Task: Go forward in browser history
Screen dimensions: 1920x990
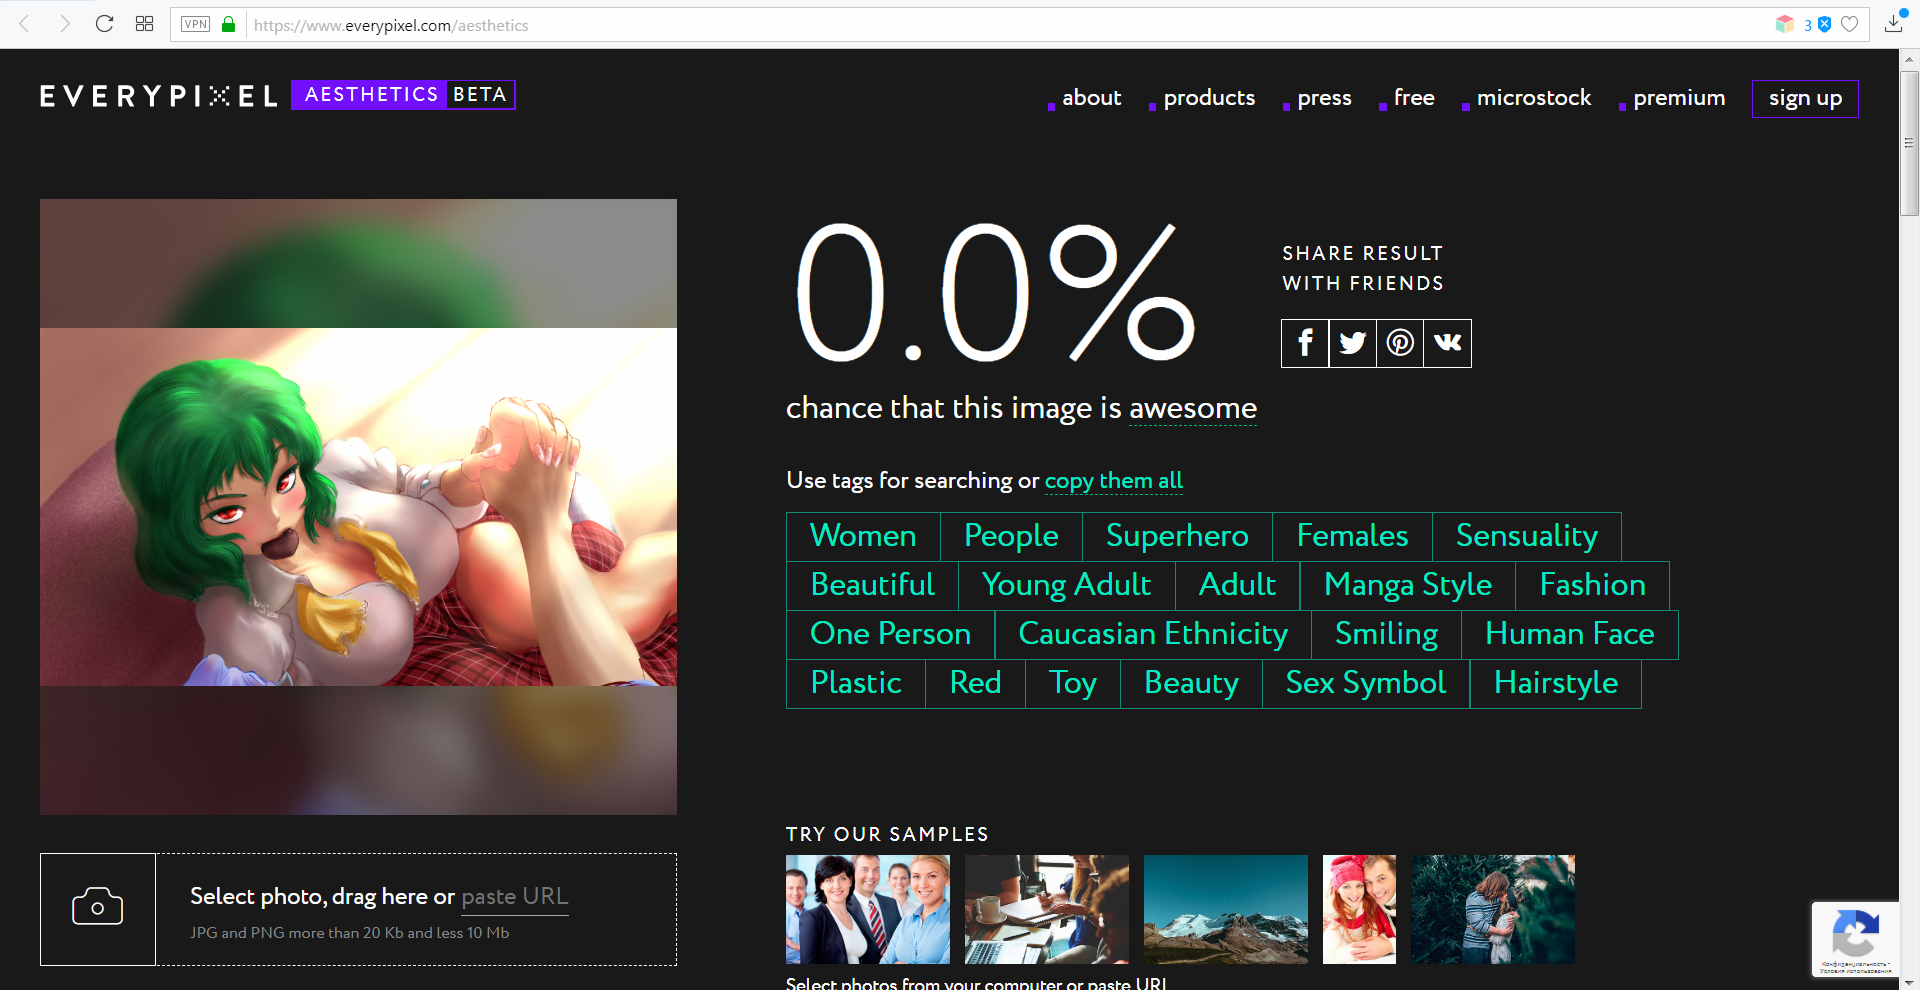Action: click(65, 24)
